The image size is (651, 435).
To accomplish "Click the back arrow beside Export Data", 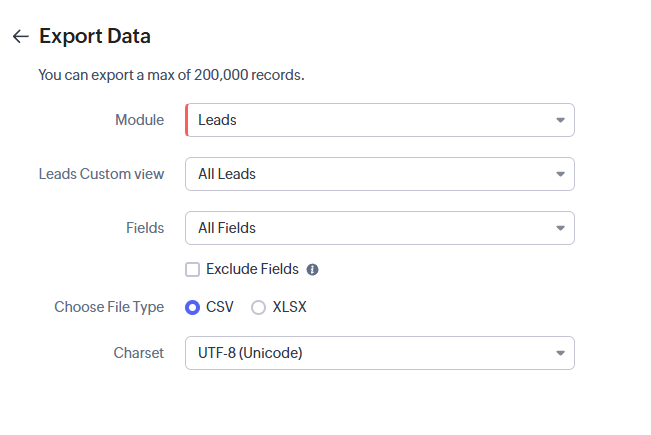I will (x=20, y=37).
